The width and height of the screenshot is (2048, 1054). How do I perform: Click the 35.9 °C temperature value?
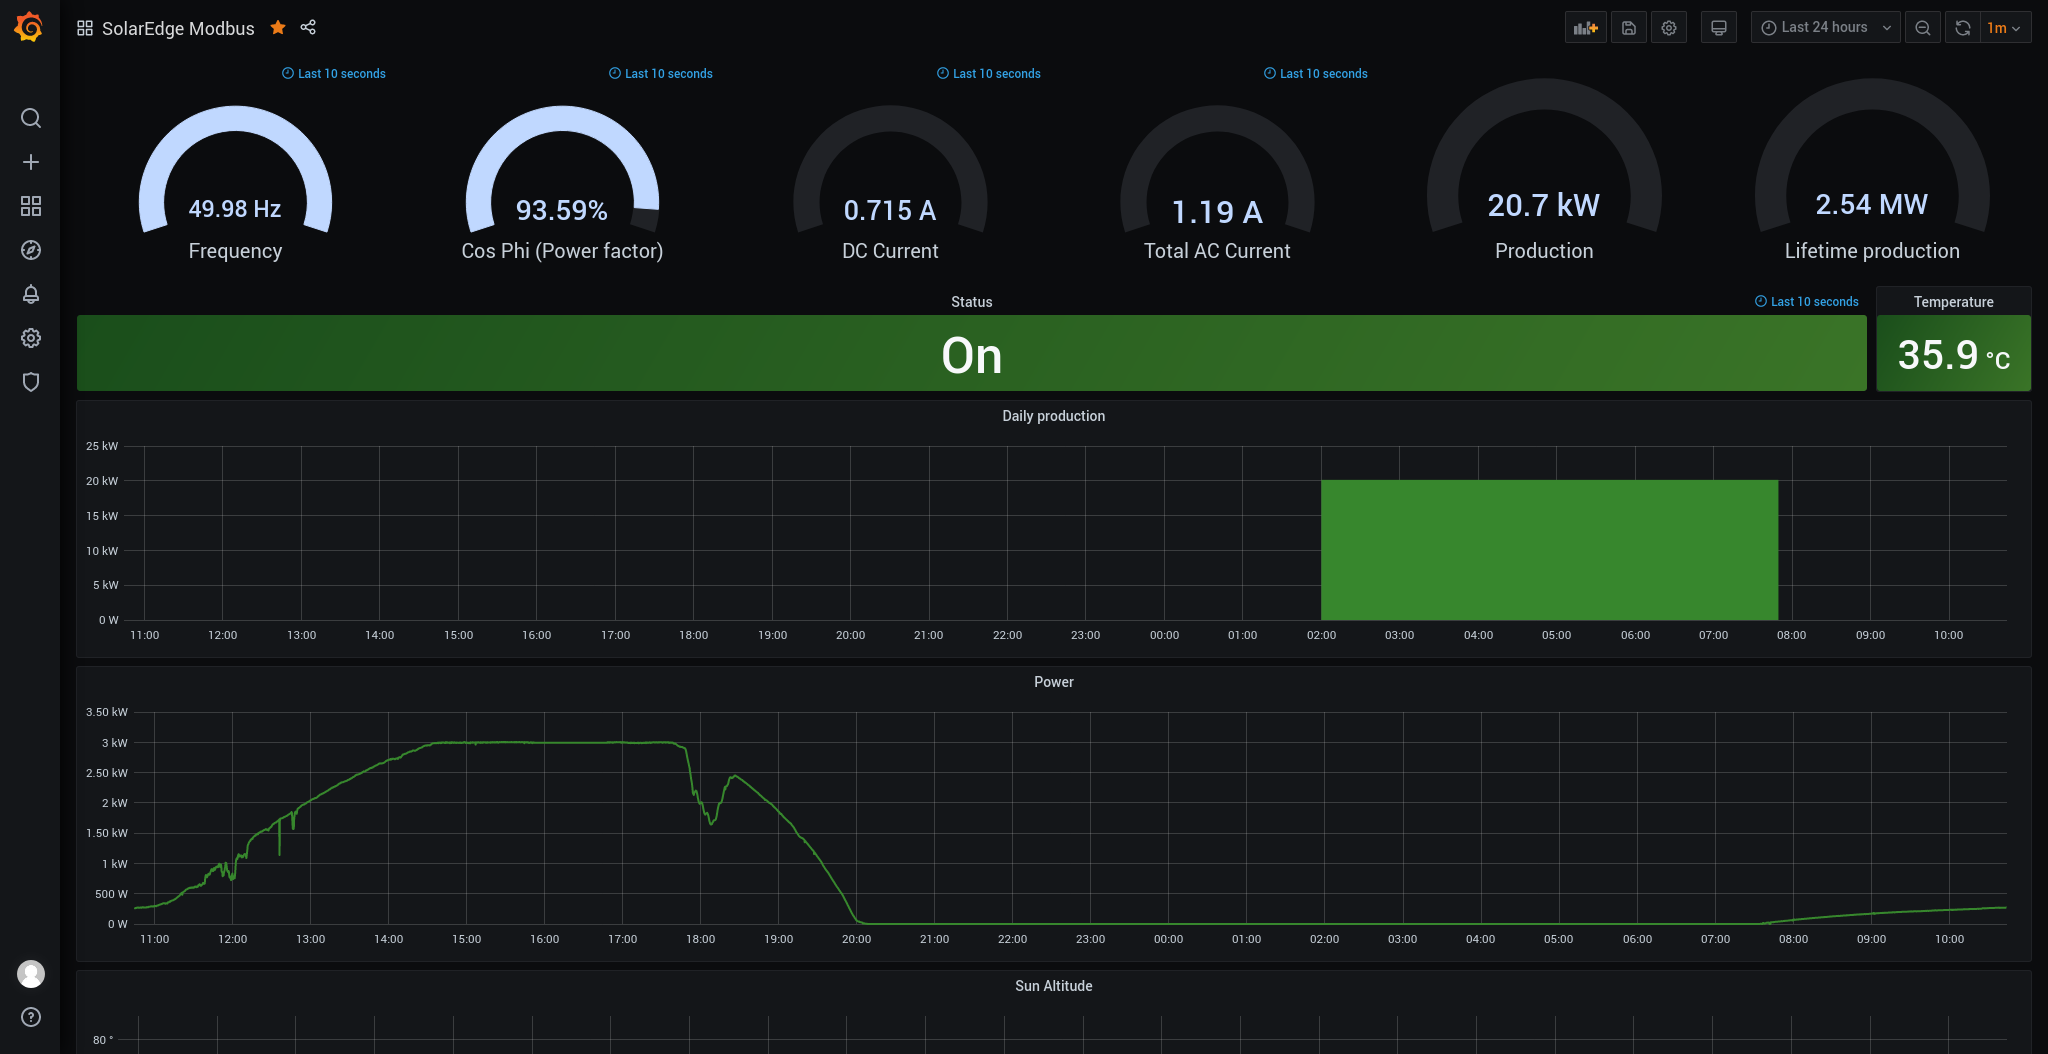(x=1953, y=354)
